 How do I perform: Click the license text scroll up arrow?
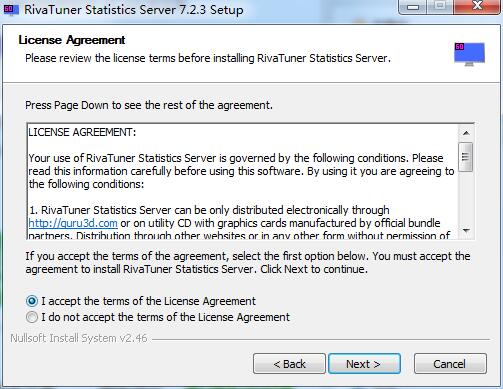[466, 133]
